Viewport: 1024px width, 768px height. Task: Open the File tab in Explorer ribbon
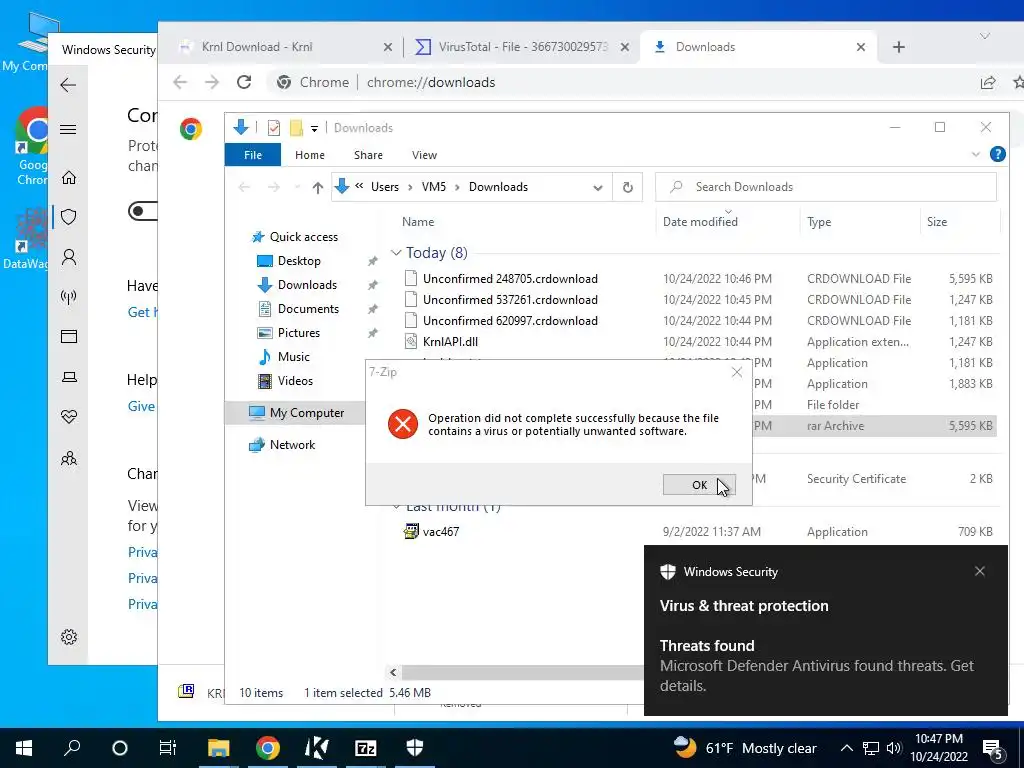tap(253, 155)
